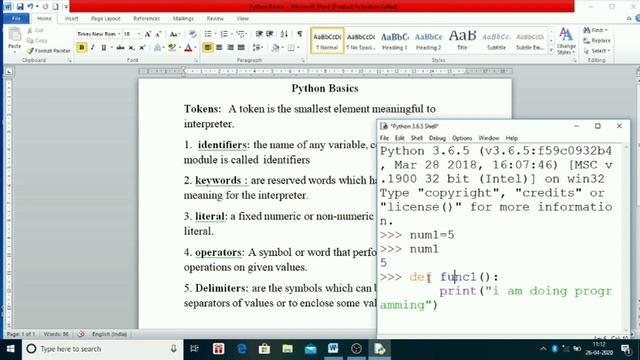
Task: Click the Sort icon in Paragraph group
Action: (284, 34)
